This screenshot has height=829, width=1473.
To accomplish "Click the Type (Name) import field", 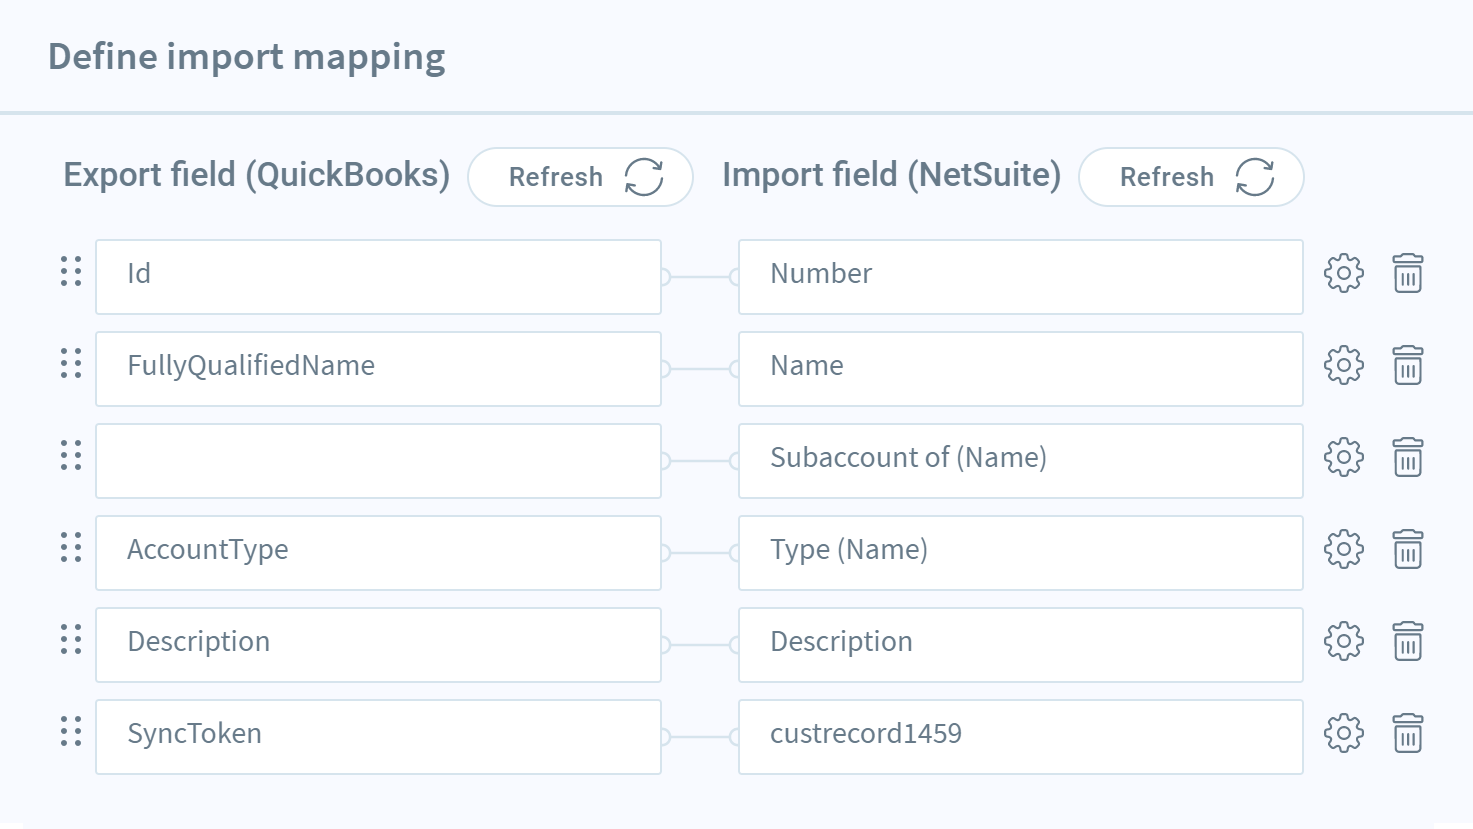I will (1021, 553).
